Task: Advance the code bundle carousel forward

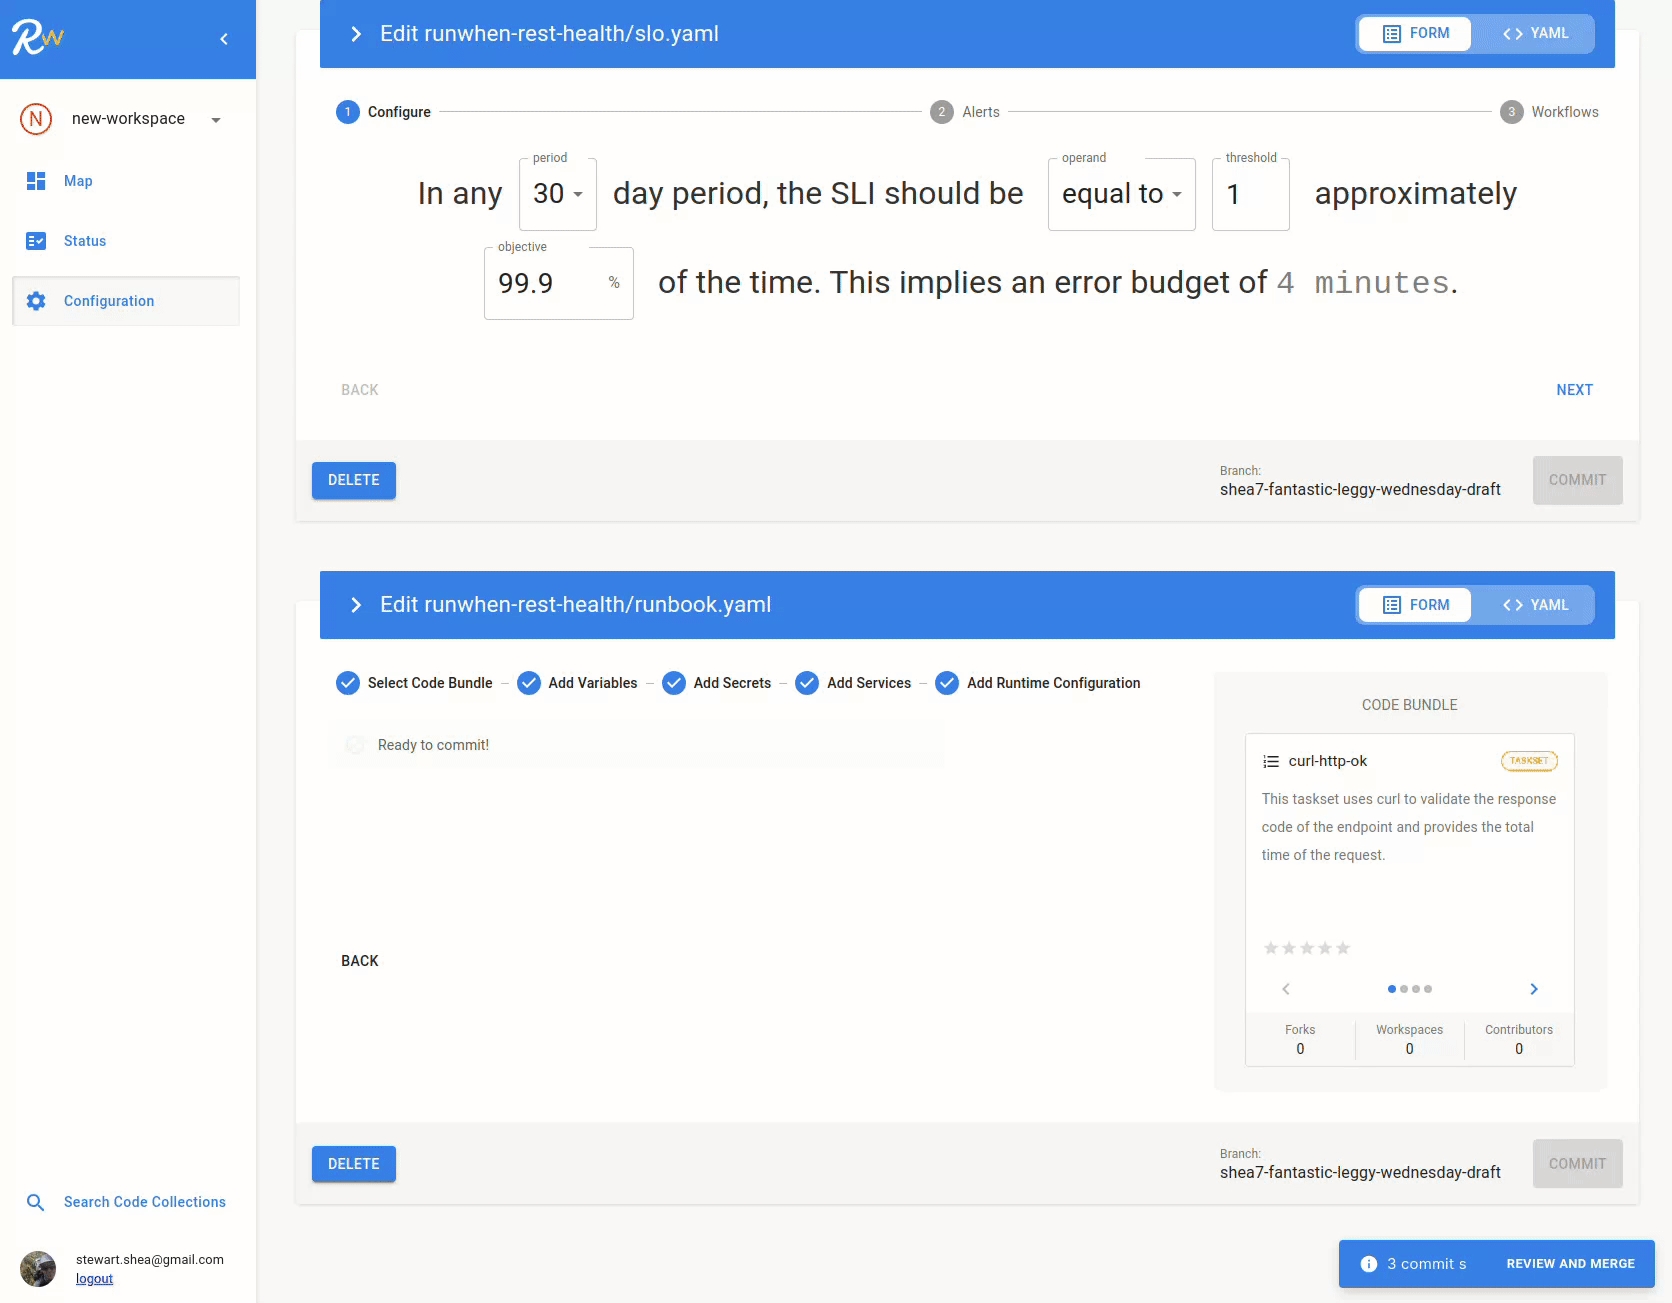Action: point(1534,988)
